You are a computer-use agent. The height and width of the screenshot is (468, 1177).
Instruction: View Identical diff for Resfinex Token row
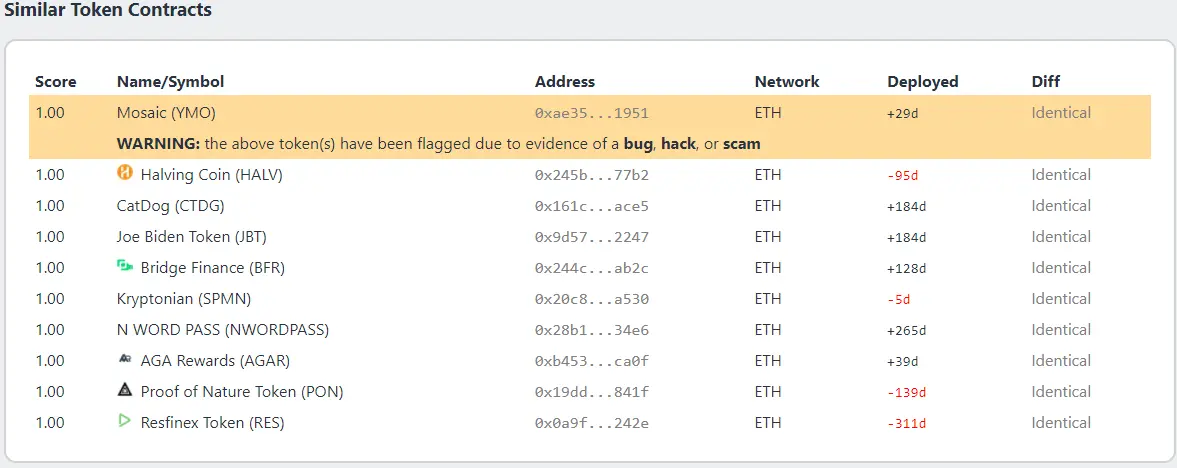tap(1061, 422)
